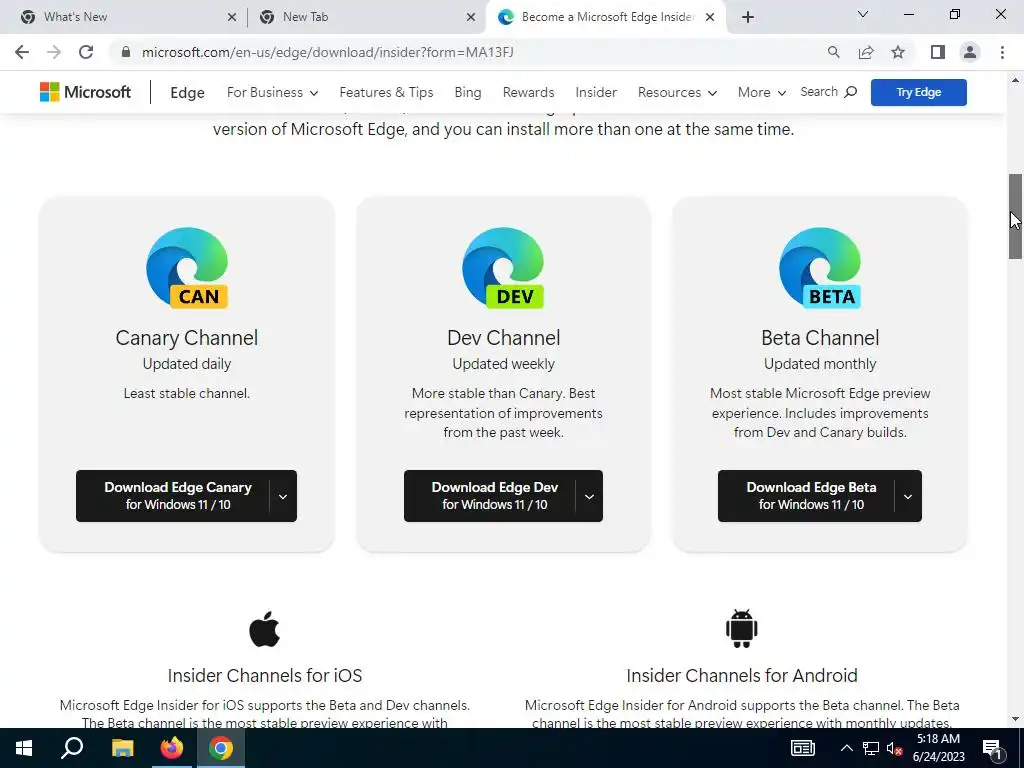Open a new tab with the plus button
The image size is (1024, 768).
[748, 17]
